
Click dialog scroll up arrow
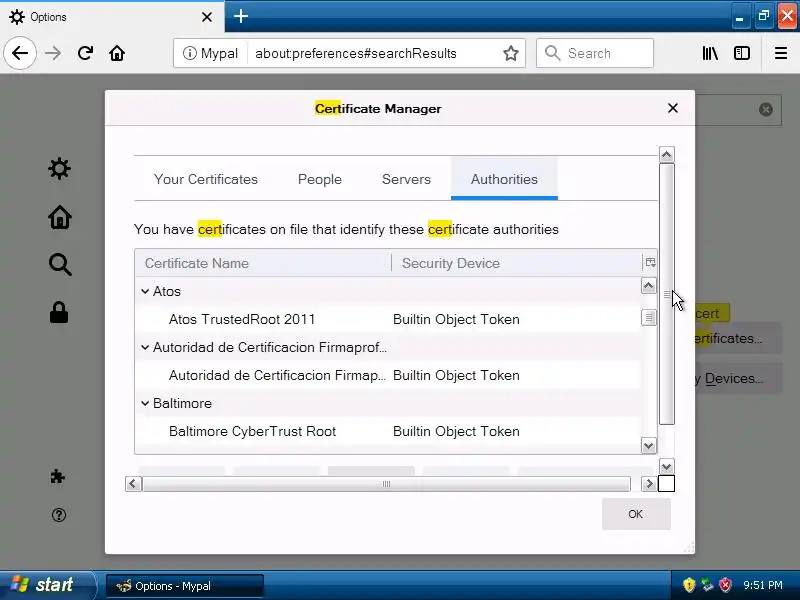666,155
